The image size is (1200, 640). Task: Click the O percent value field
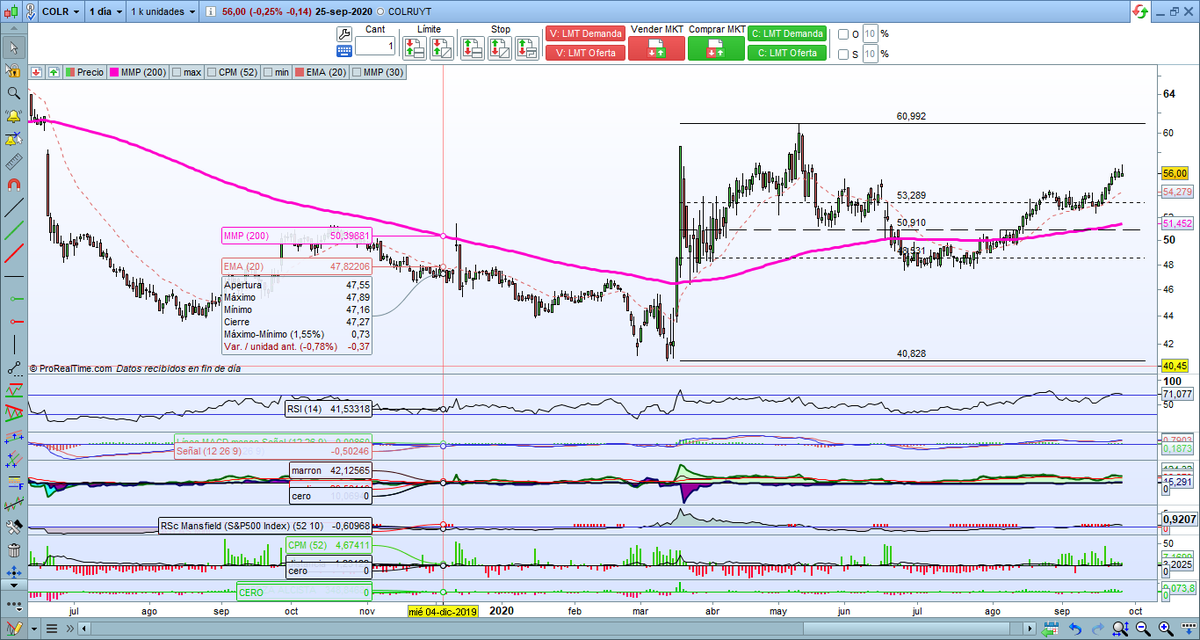point(870,34)
